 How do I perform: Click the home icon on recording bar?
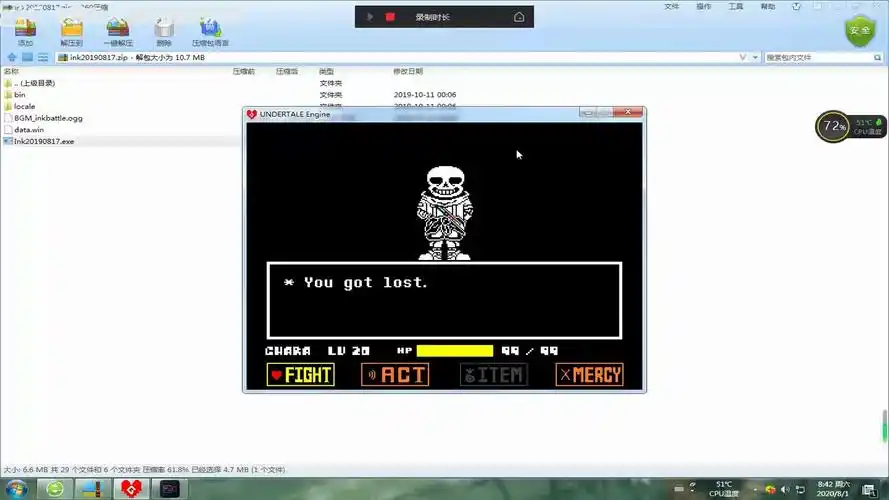[x=519, y=17]
